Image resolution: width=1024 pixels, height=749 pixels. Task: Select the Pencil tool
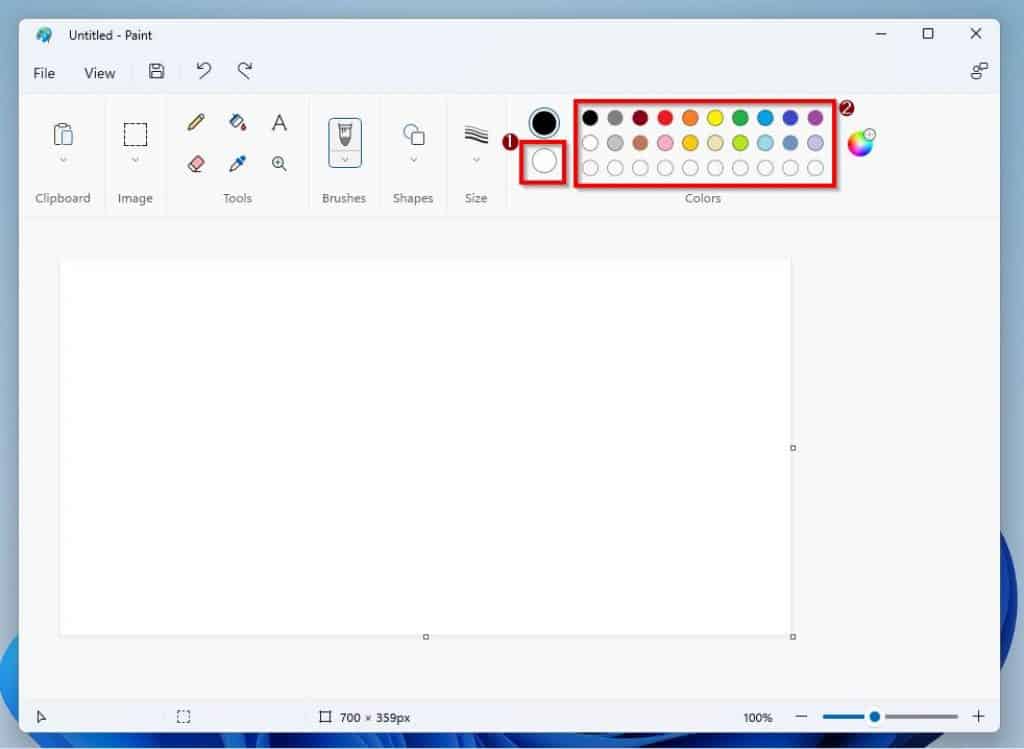(196, 122)
